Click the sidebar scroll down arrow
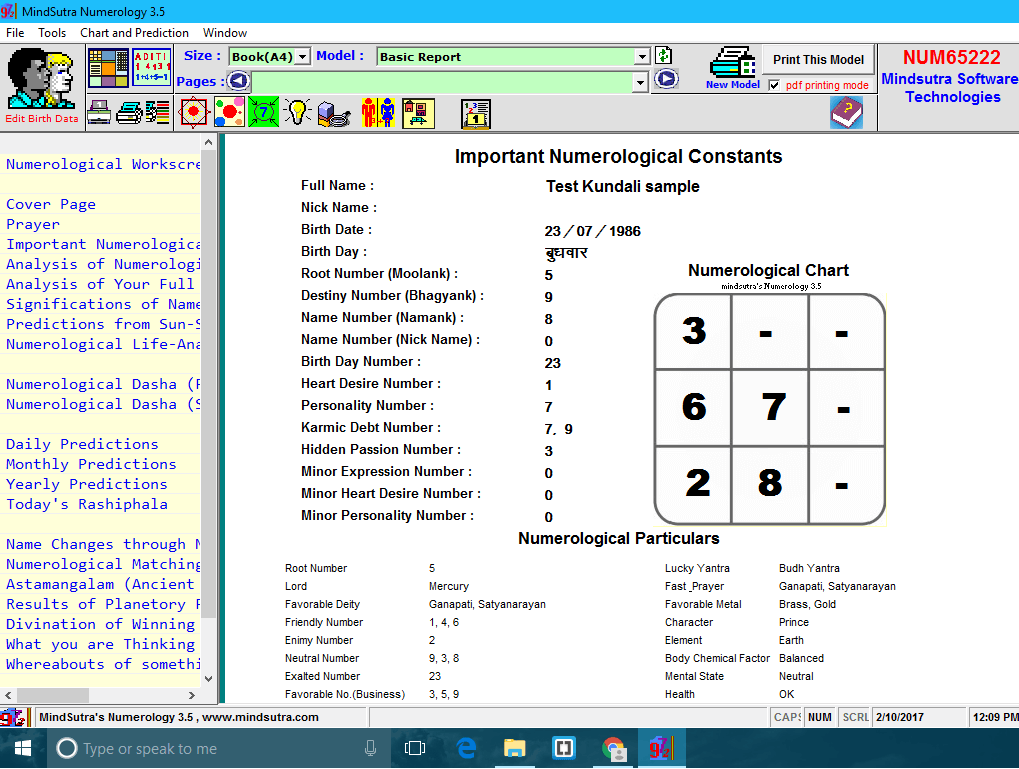Screen dimensions: 1019x769 [208, 679]
